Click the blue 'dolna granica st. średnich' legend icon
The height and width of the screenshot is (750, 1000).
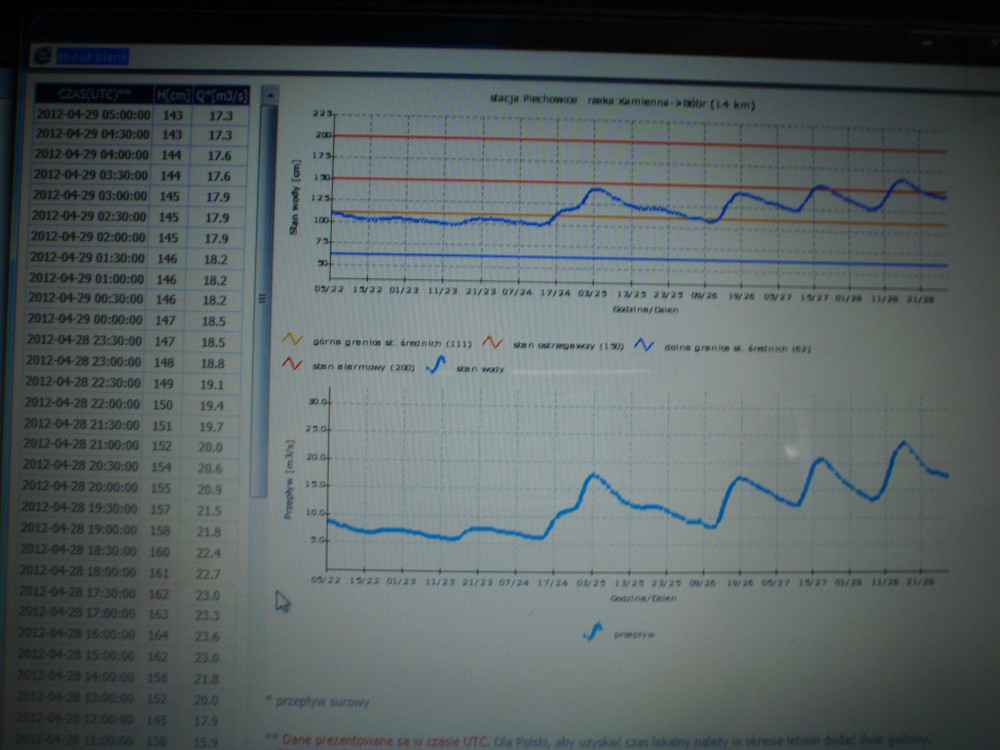pos(644,346)
